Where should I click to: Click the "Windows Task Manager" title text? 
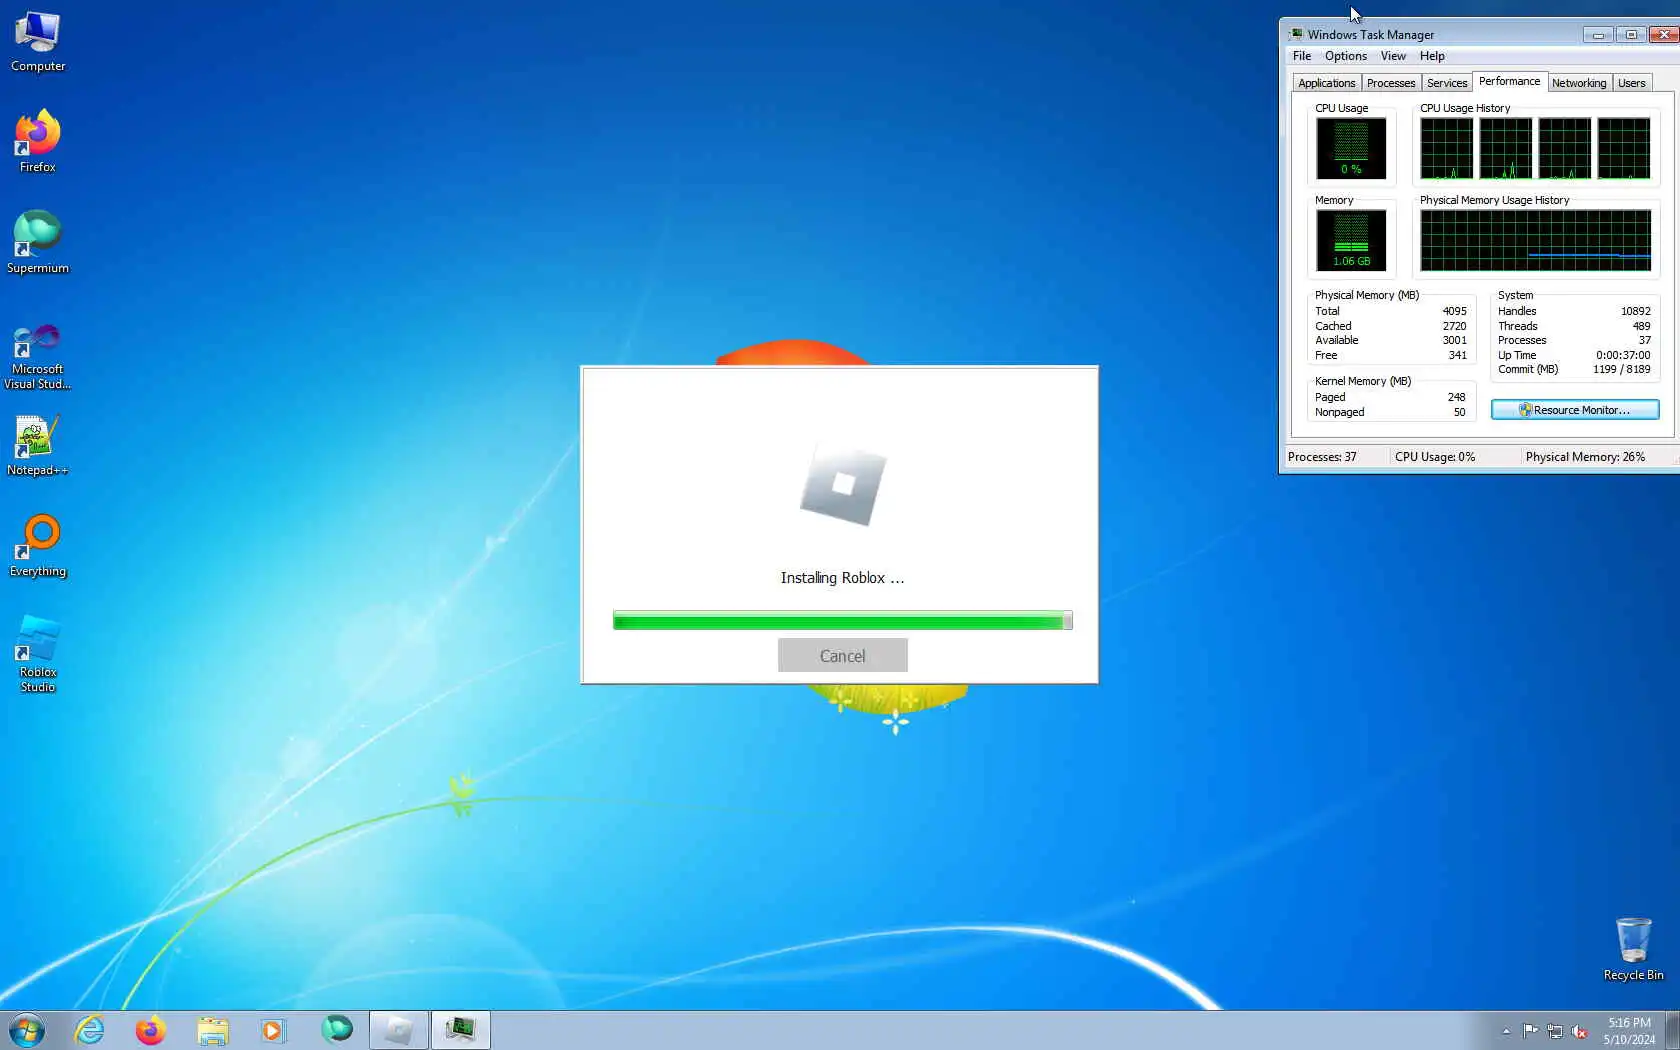click(1370, 35)
